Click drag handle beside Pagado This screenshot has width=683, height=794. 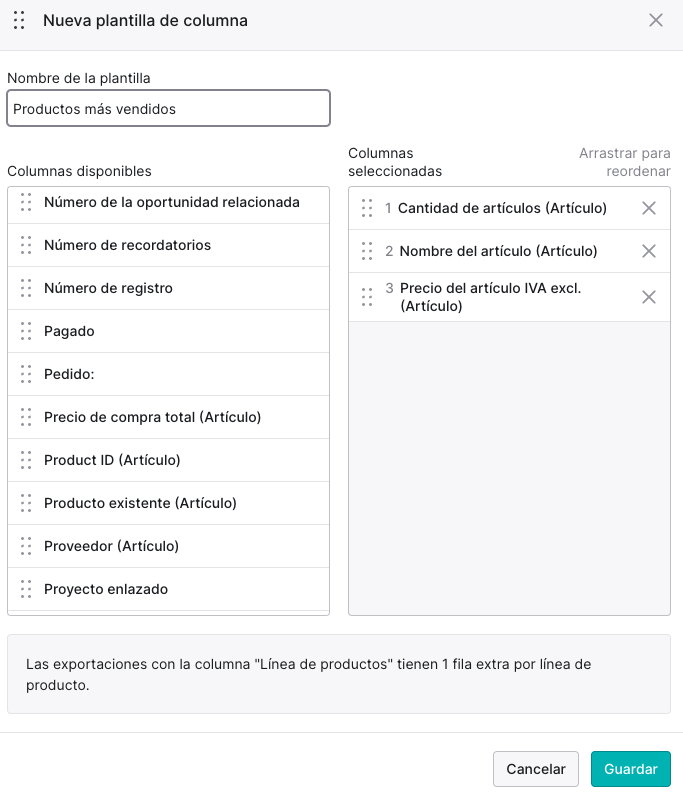[x=26, y=331]
